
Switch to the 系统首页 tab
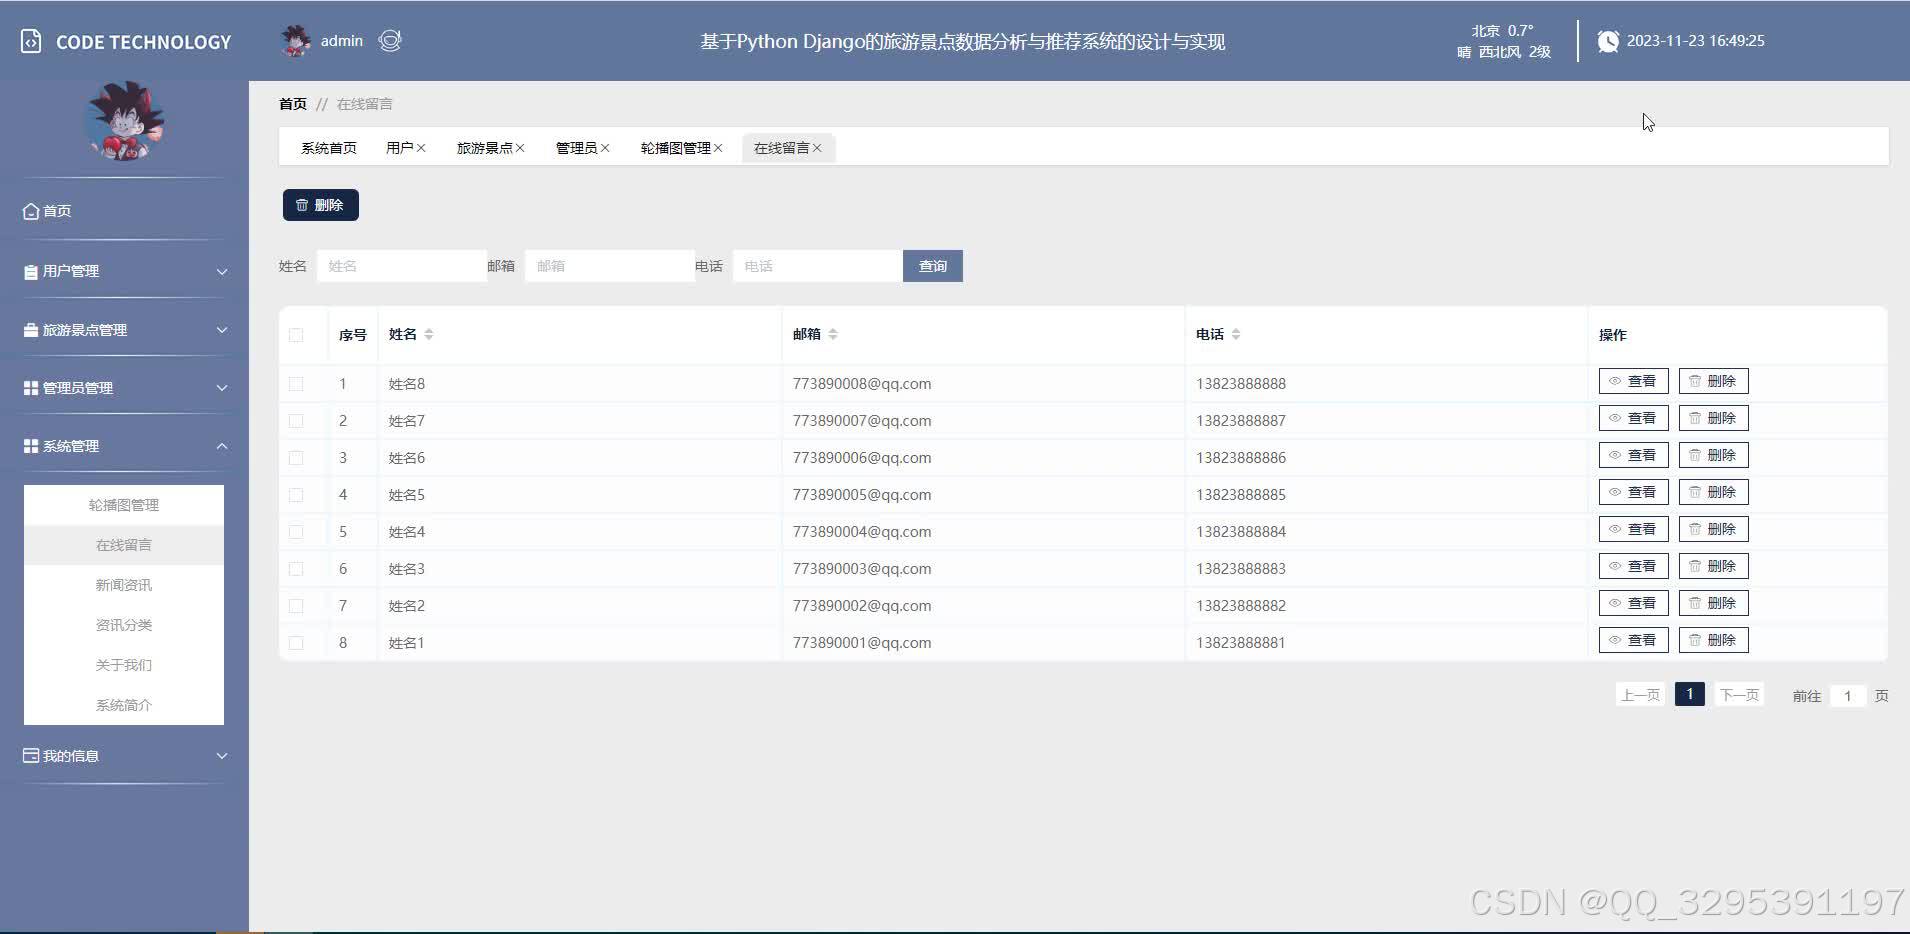[328, 148]
